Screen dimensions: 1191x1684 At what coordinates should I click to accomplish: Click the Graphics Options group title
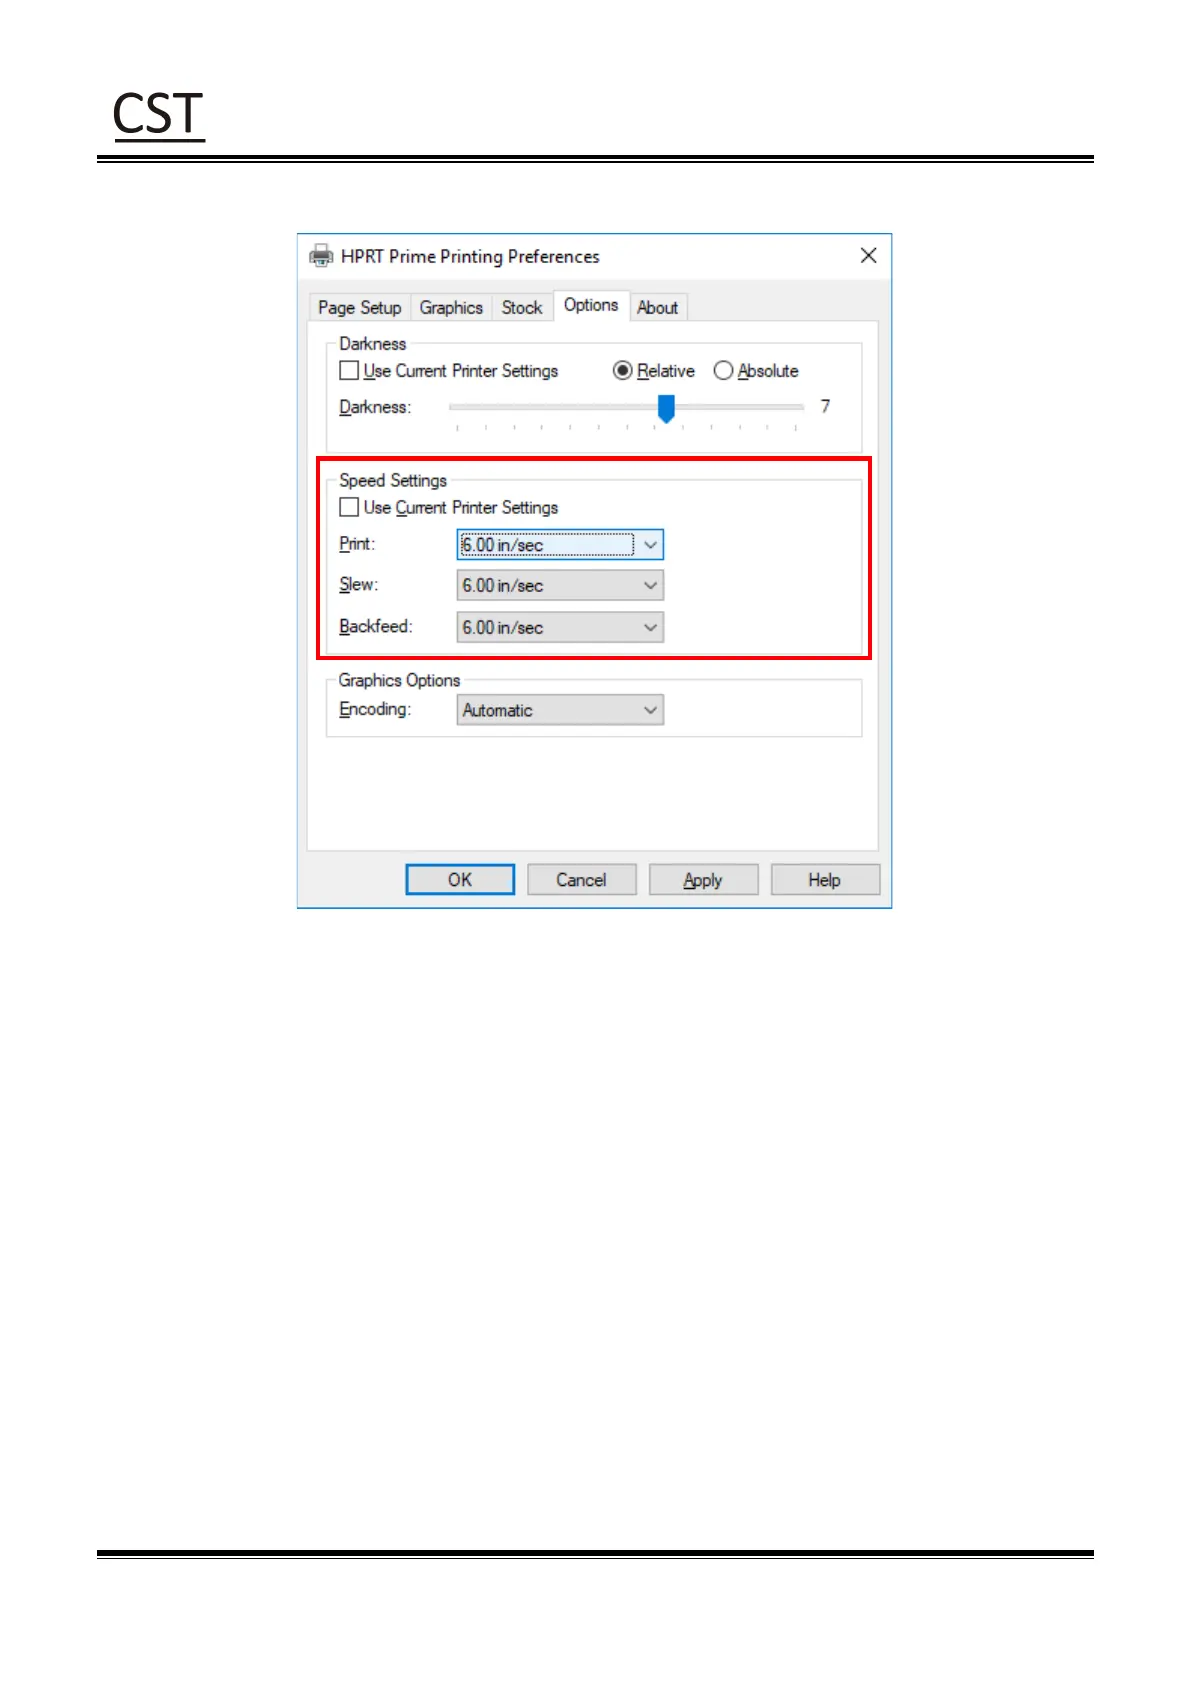(399, 680)
